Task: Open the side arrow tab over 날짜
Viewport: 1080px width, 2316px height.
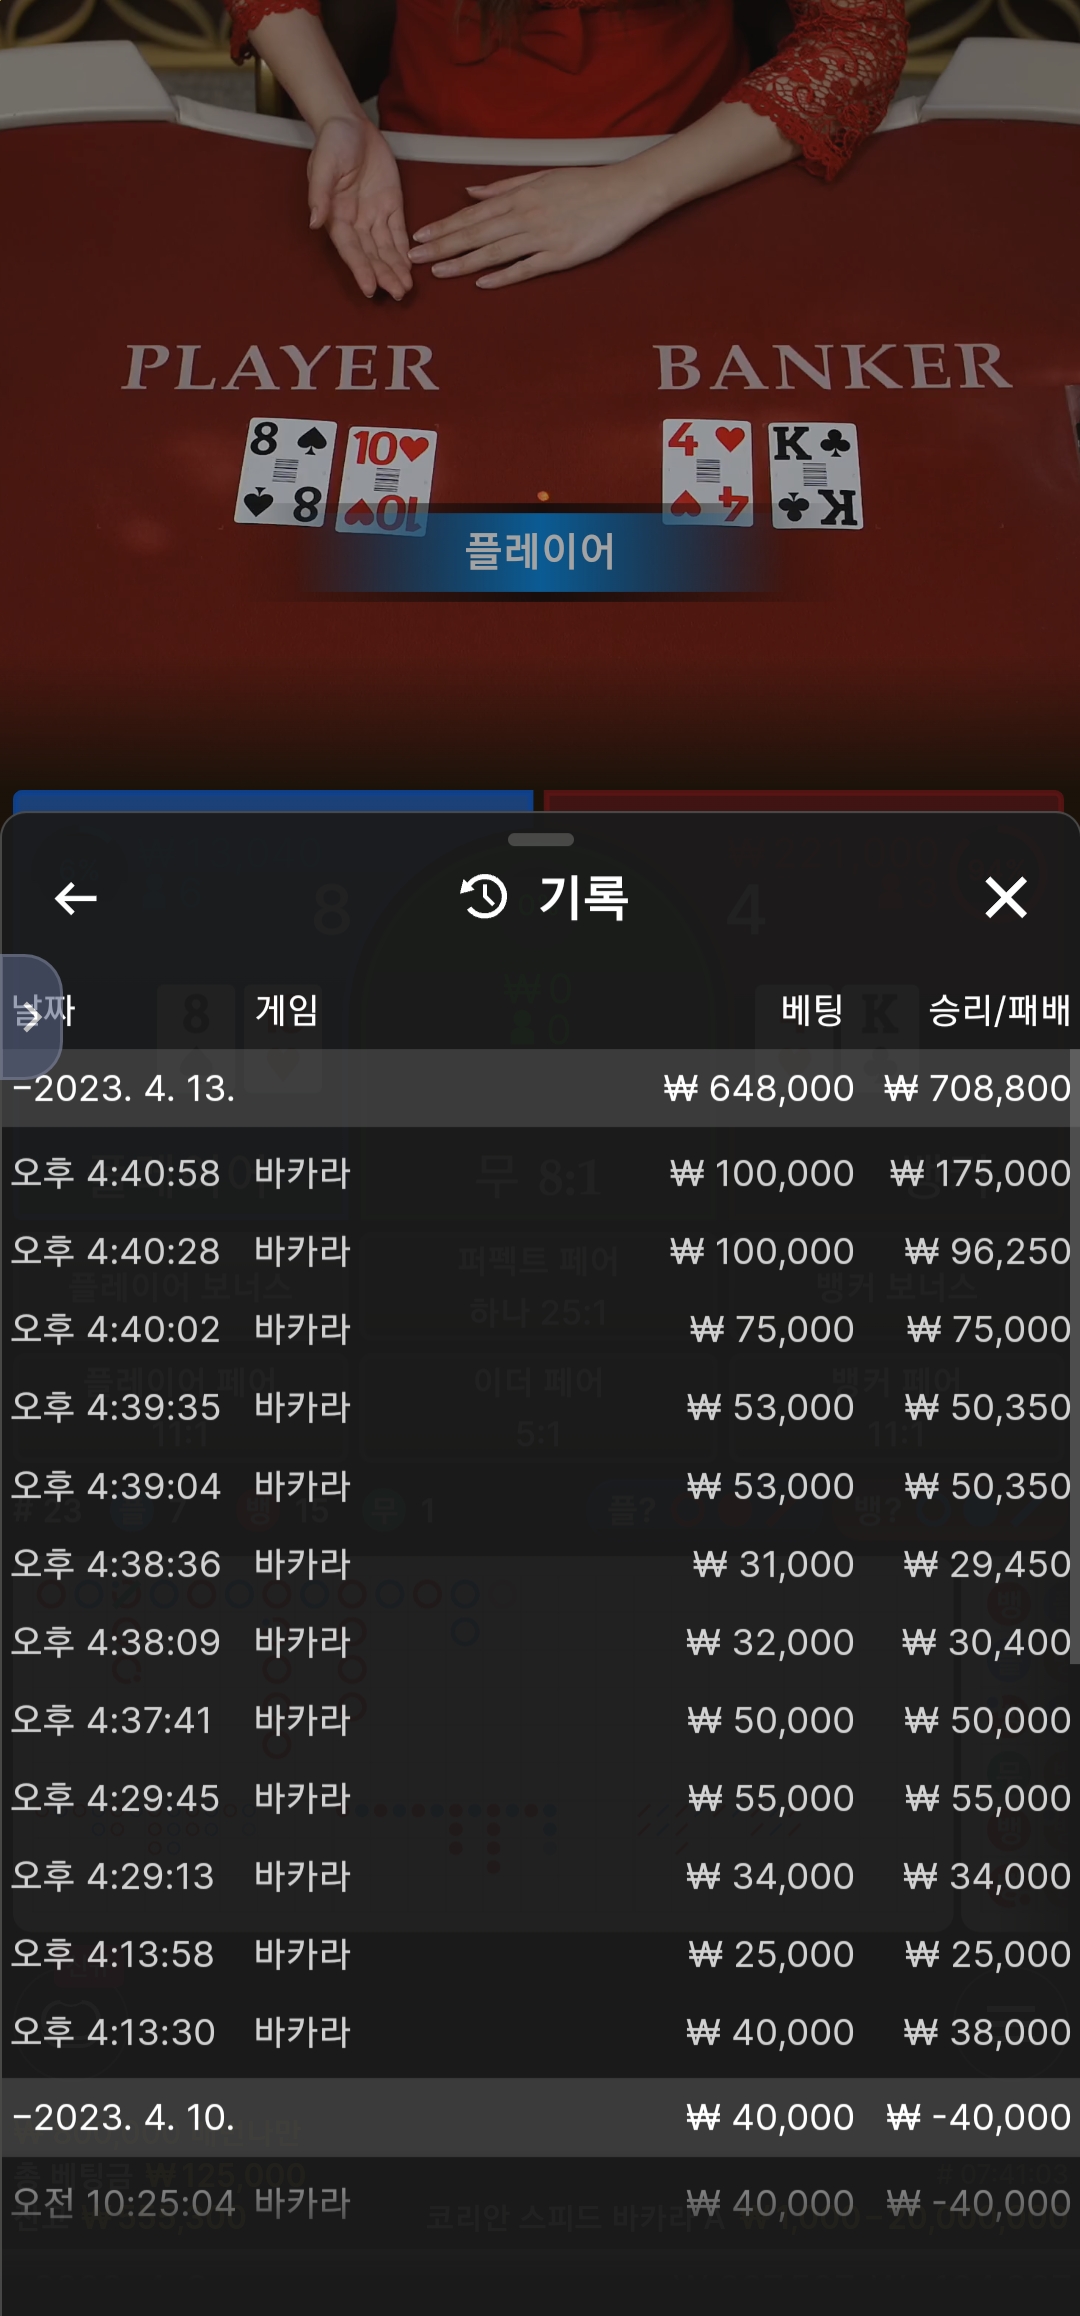Action: pyautogui.click(x=31, y=1017)
